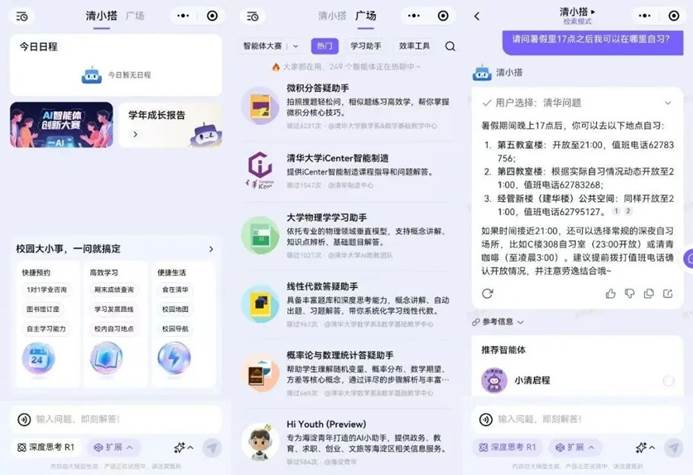Image resolution: width=693 pixels, height=475 pixels.
Task: Tap the search icon in 广场 screen
Action: pos(450,46)
